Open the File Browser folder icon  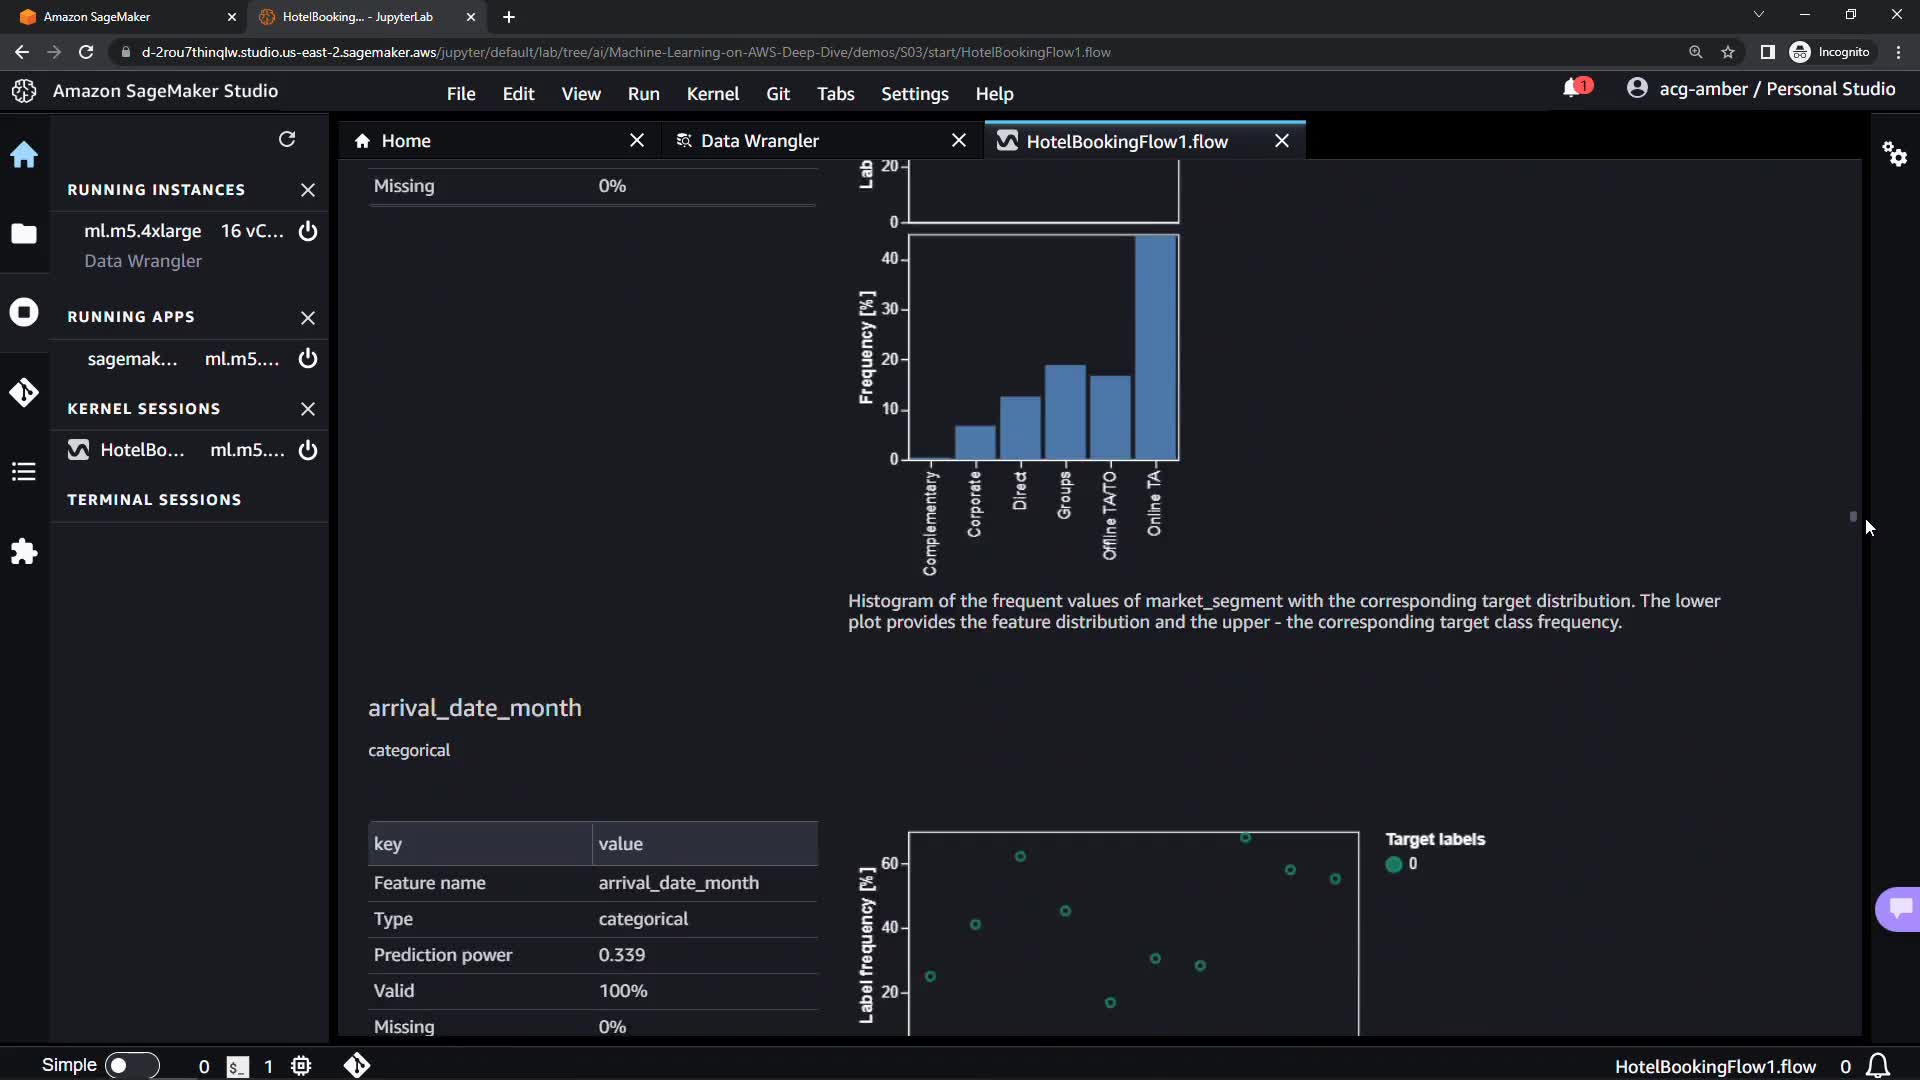click(x=24, y=234)
